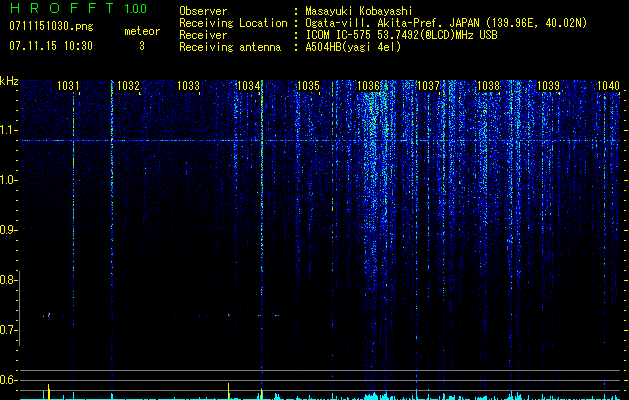This screenshot has height=400, width=629.
Task: Select the file name 0711151030.png
Action: point(51,27)
